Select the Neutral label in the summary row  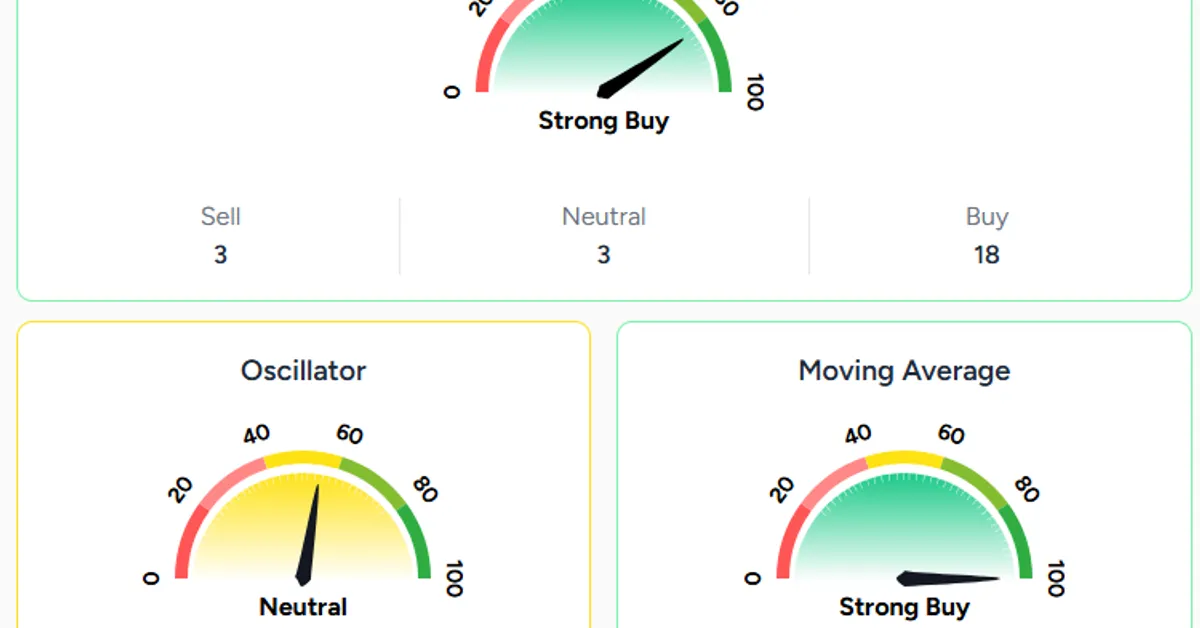[x=604, y=217]
